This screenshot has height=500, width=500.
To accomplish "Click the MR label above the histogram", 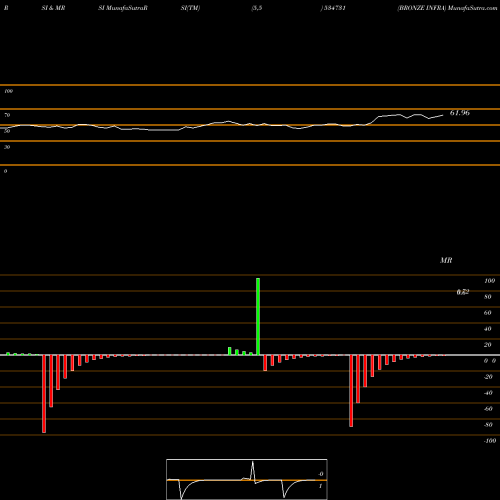I will click(x=446, y=260).
